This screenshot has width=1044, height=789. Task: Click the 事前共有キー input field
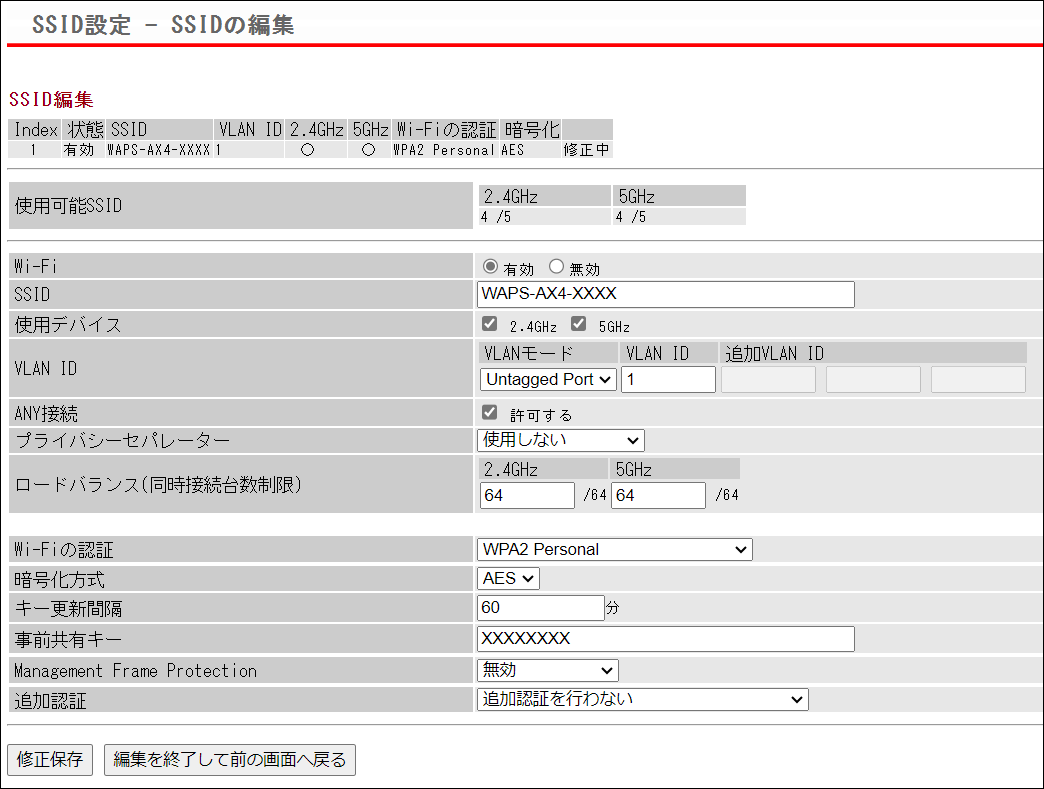[x=666, y=639]
